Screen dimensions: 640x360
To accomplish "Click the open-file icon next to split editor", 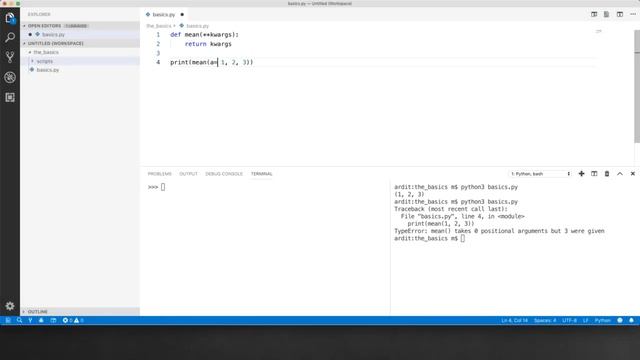I will 607,14.
